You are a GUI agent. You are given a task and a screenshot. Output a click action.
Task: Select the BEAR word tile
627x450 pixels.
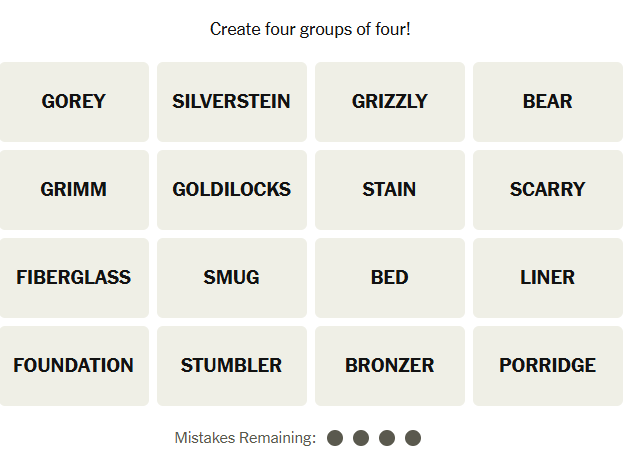pyautogui.click(x=547, y=102)
